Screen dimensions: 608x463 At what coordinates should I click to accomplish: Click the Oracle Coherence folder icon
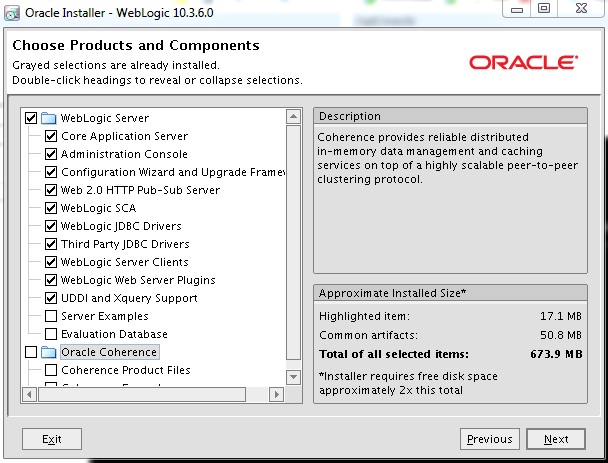pos(48,352)
